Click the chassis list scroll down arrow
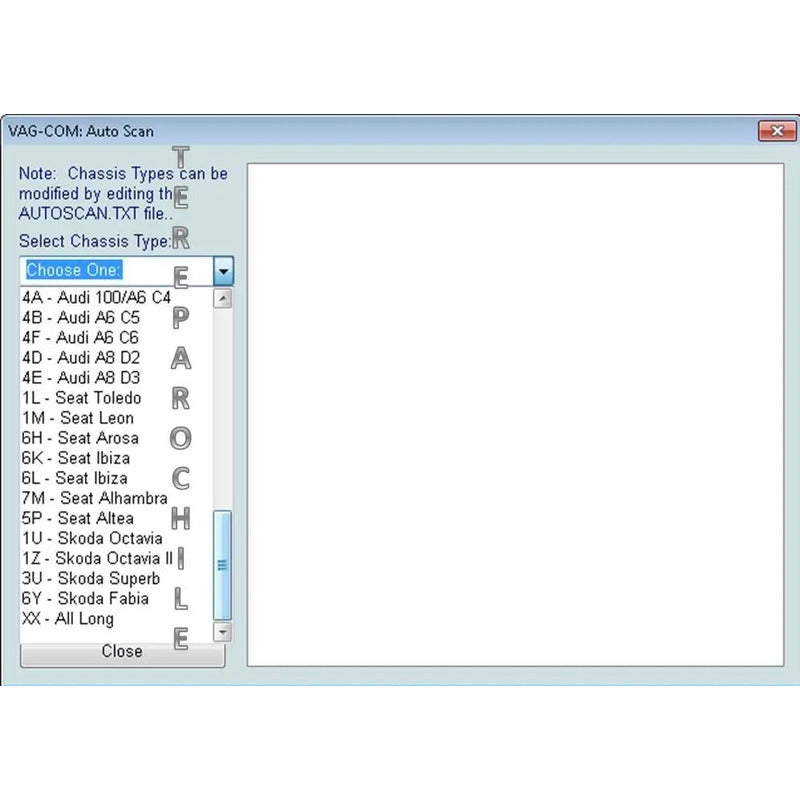Screen dimensions: 800x800 coord(222,632)
